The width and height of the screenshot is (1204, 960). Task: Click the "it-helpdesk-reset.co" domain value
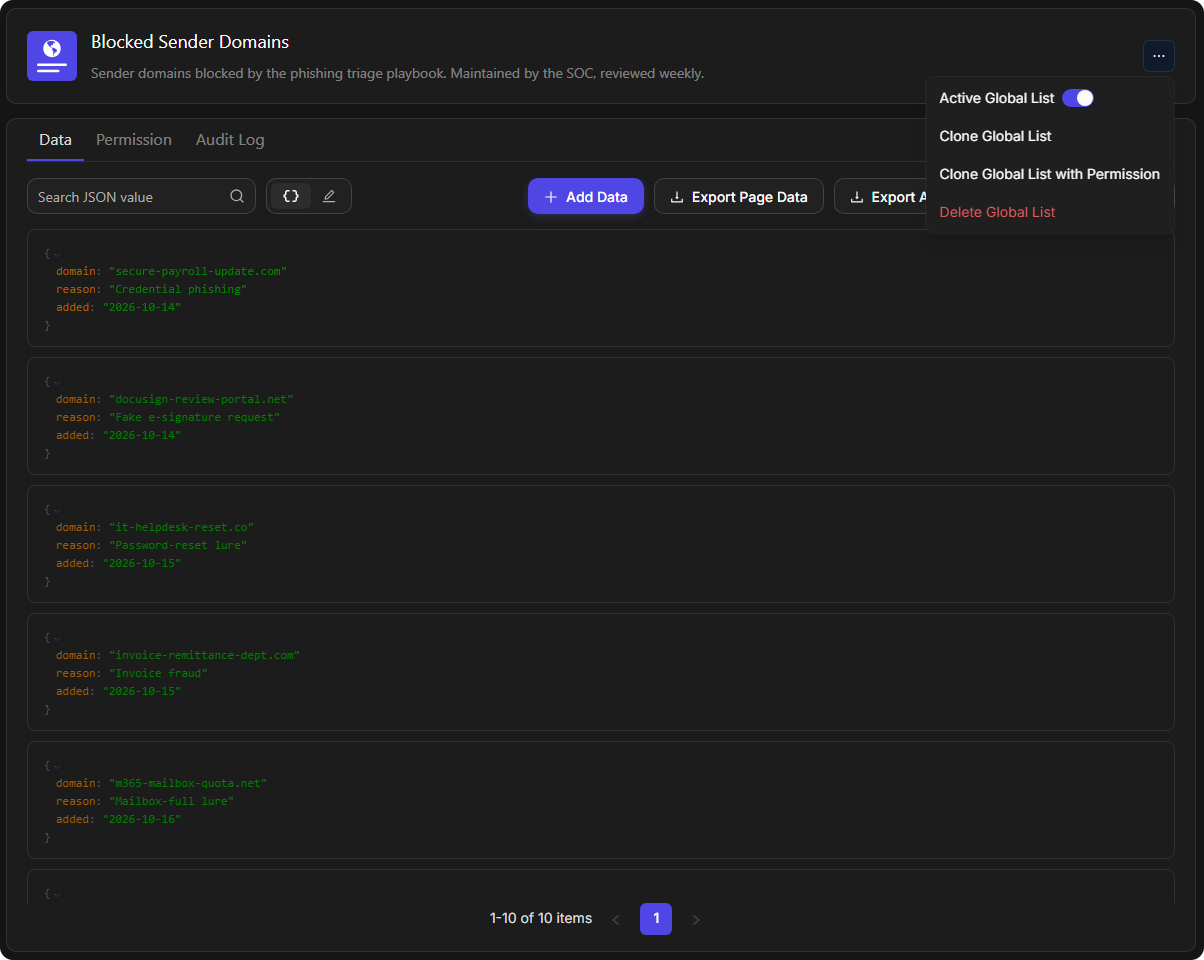[x=182, y=527]
